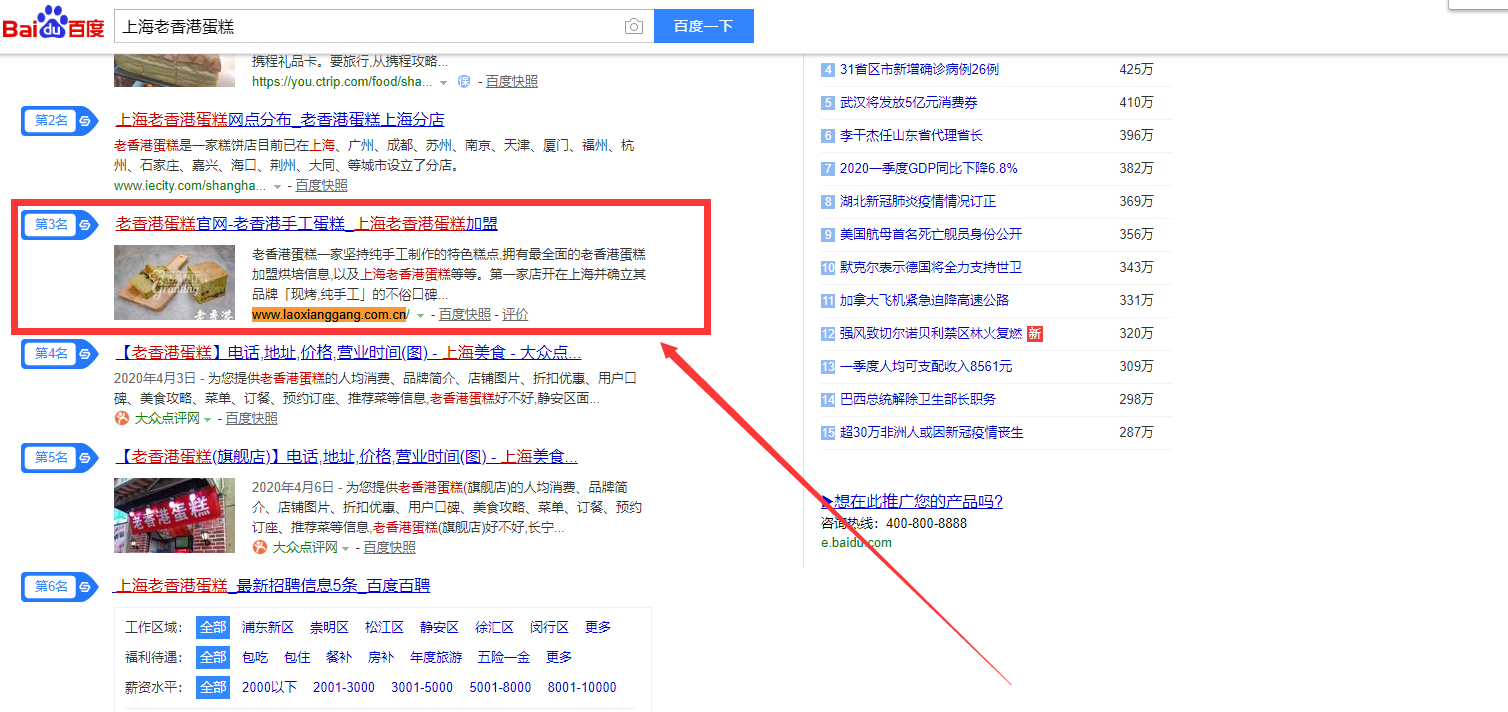Expand the 大众点评网 arrow under the 旗舰店 result
This screenshot has width=1508, height=712.
click(346, 548)
